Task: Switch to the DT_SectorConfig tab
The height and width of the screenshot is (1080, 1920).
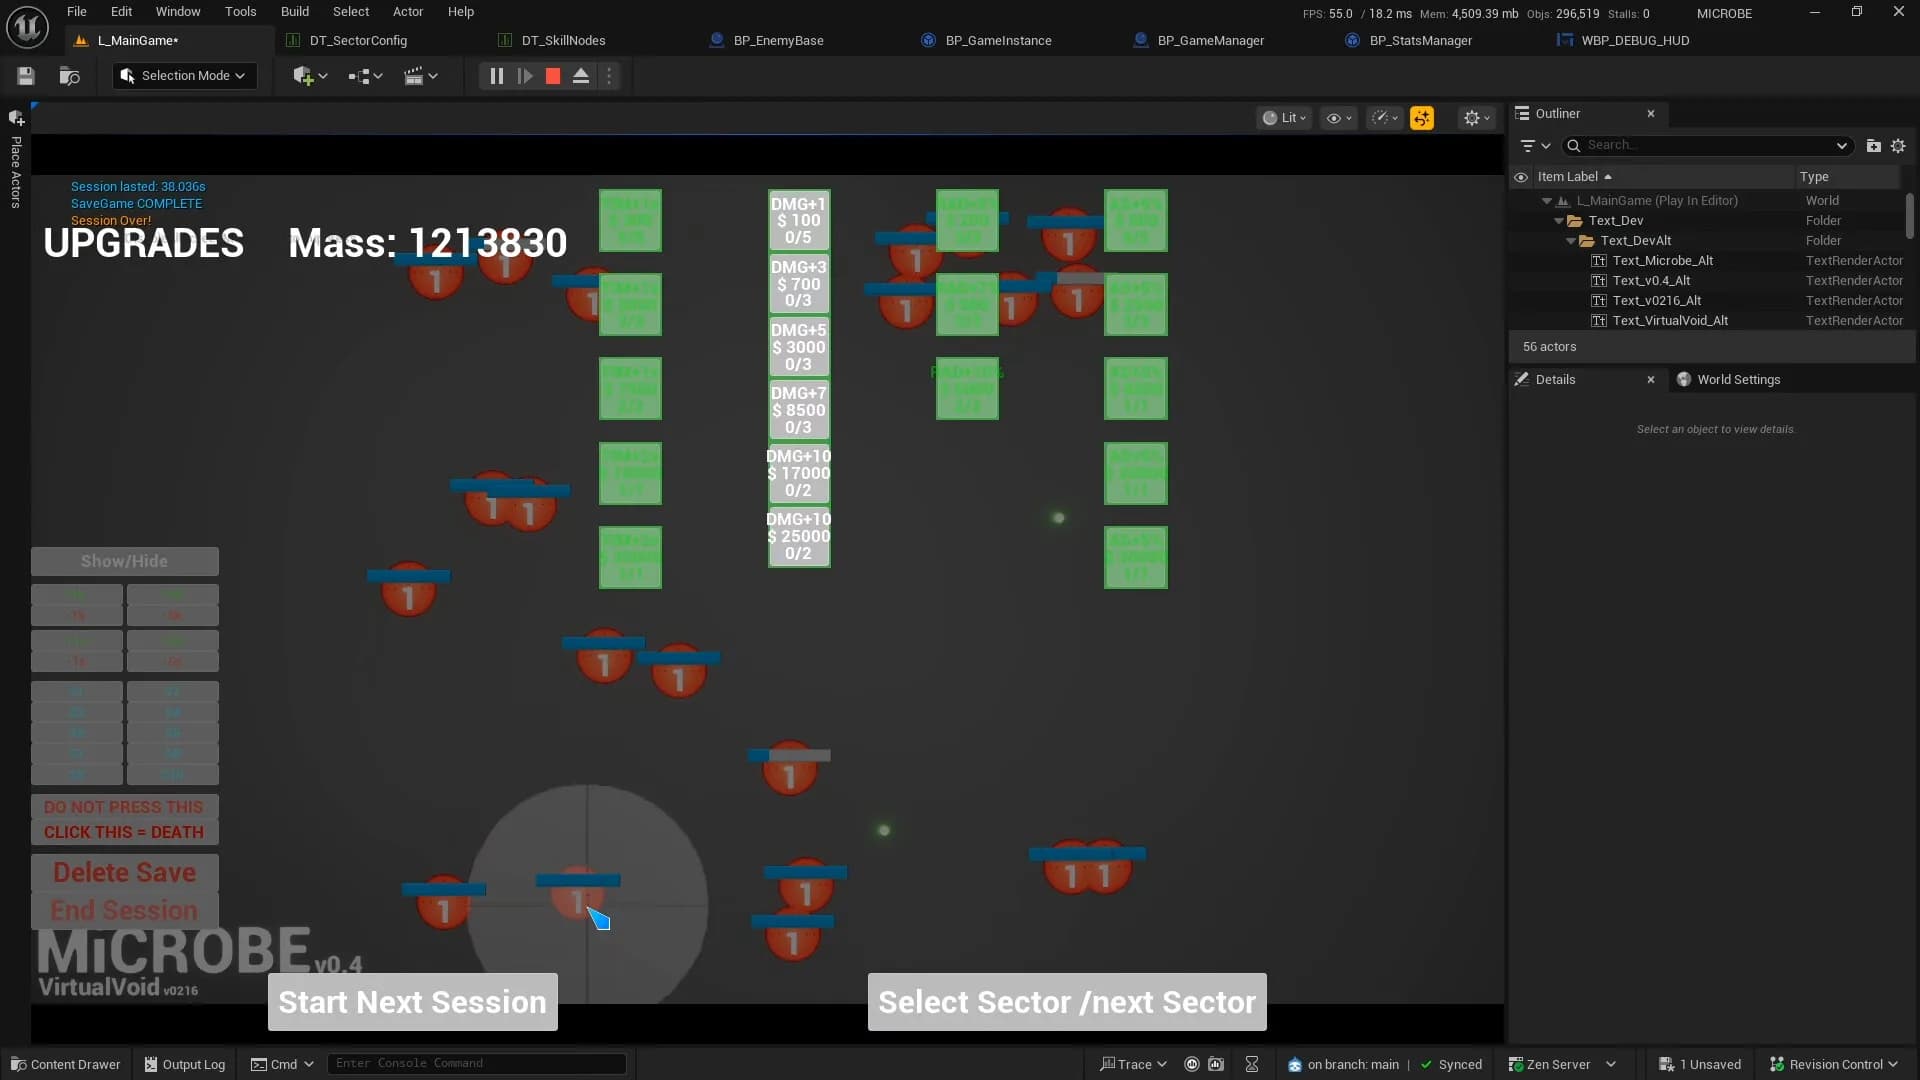Action: (x=358, y=41)
